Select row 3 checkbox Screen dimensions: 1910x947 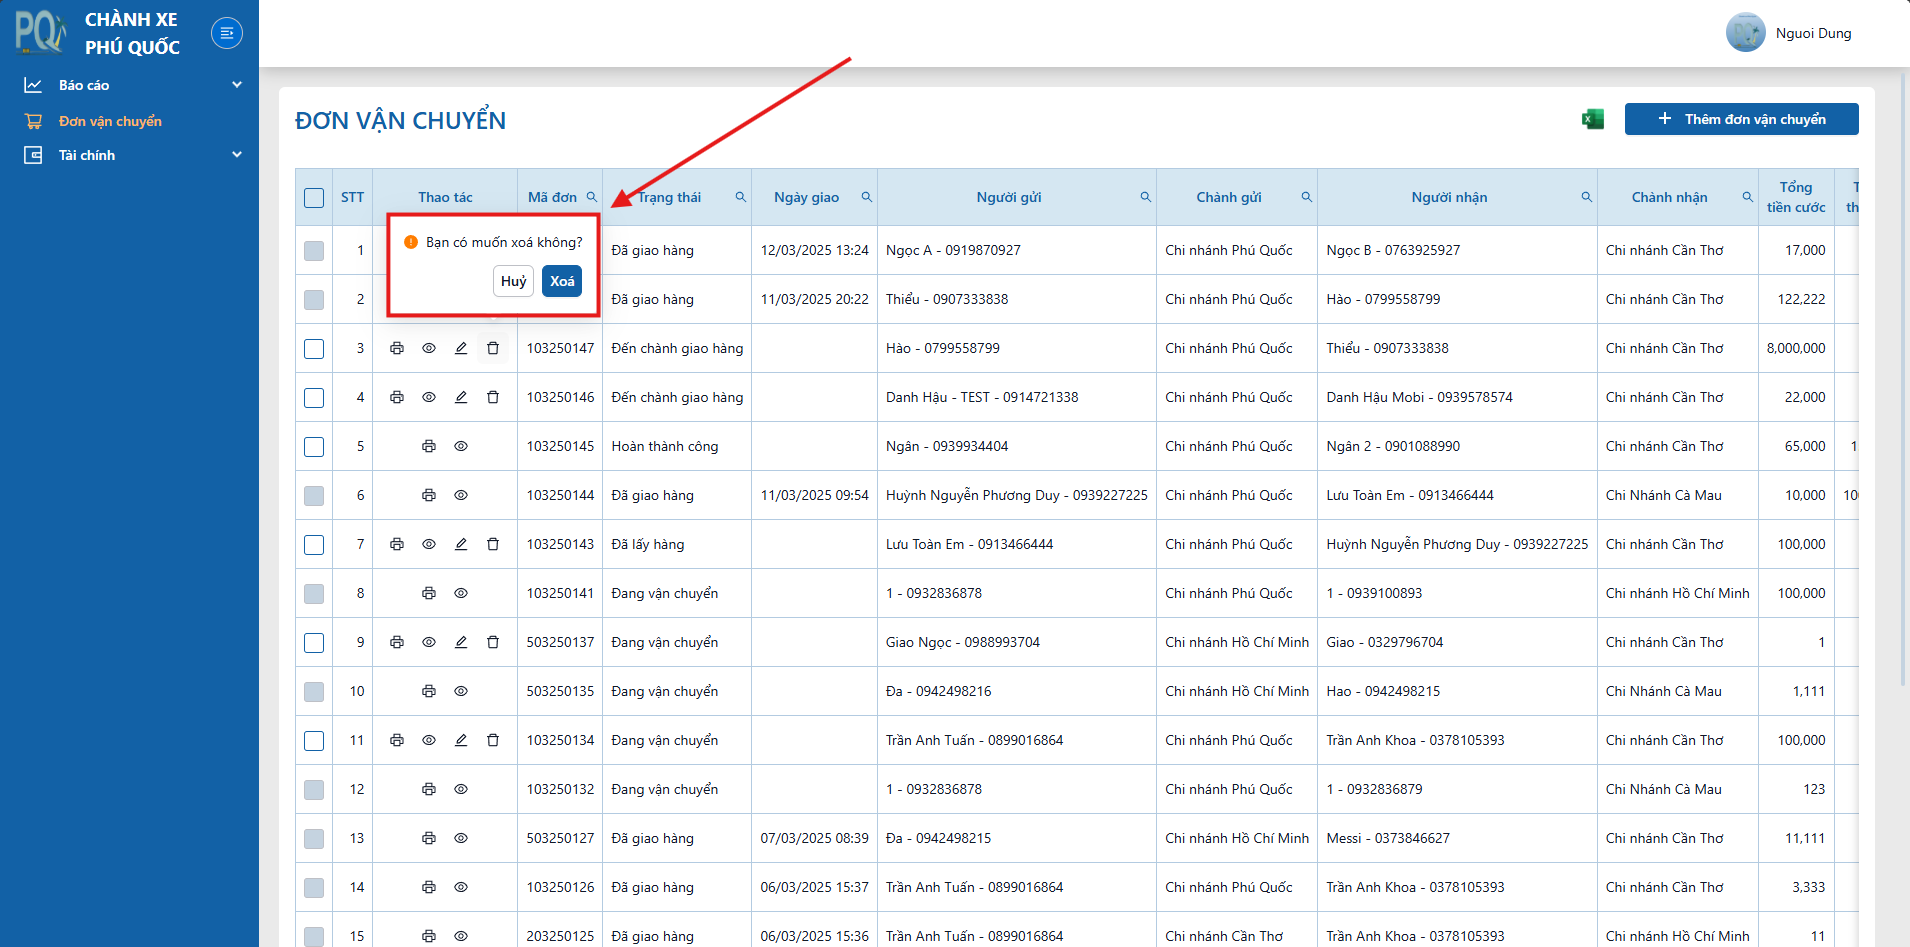click(314, 349)
